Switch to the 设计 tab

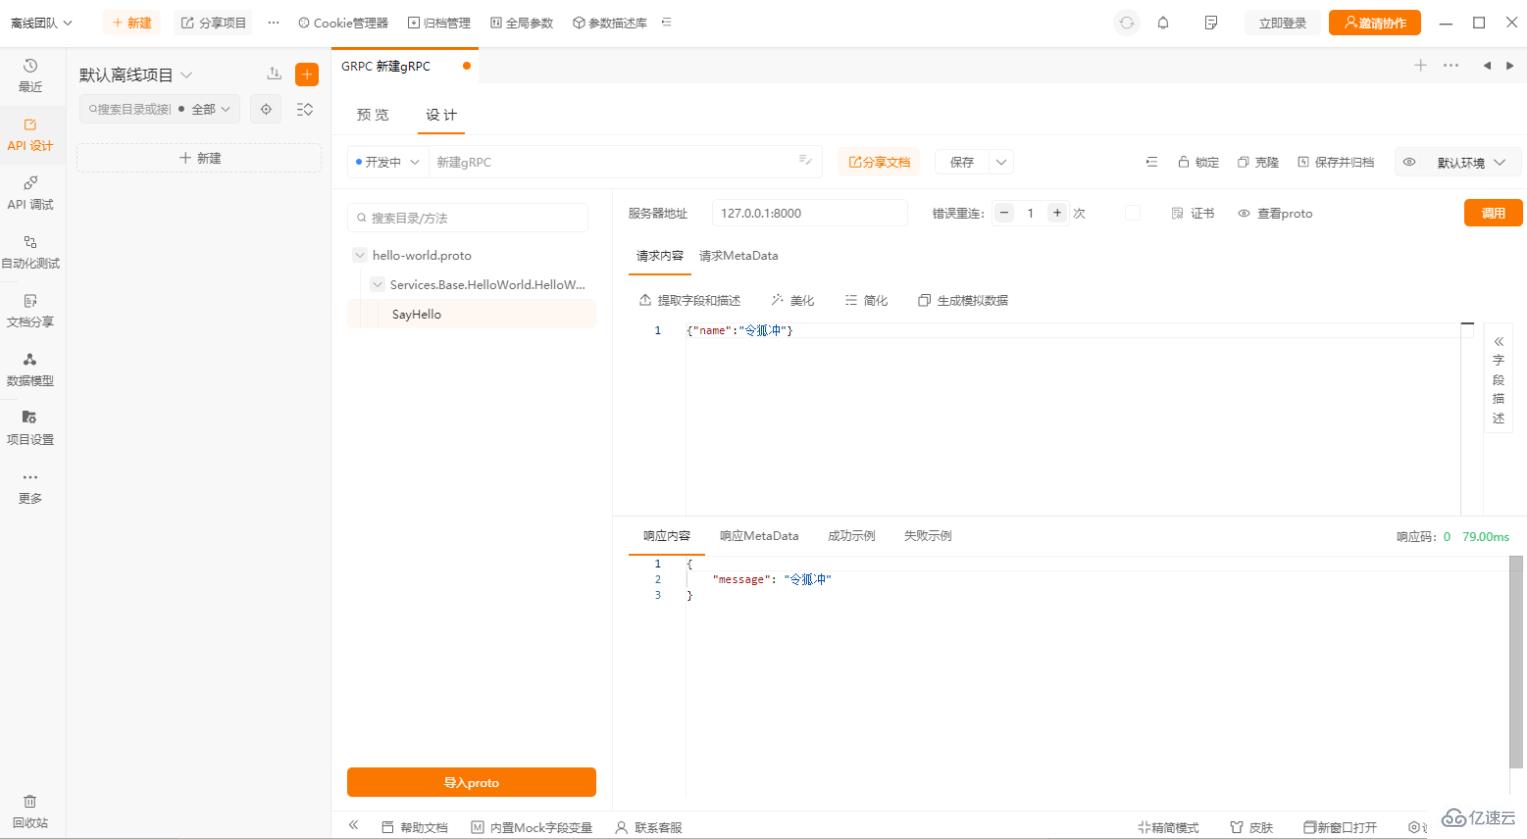(x=441, y=115)
